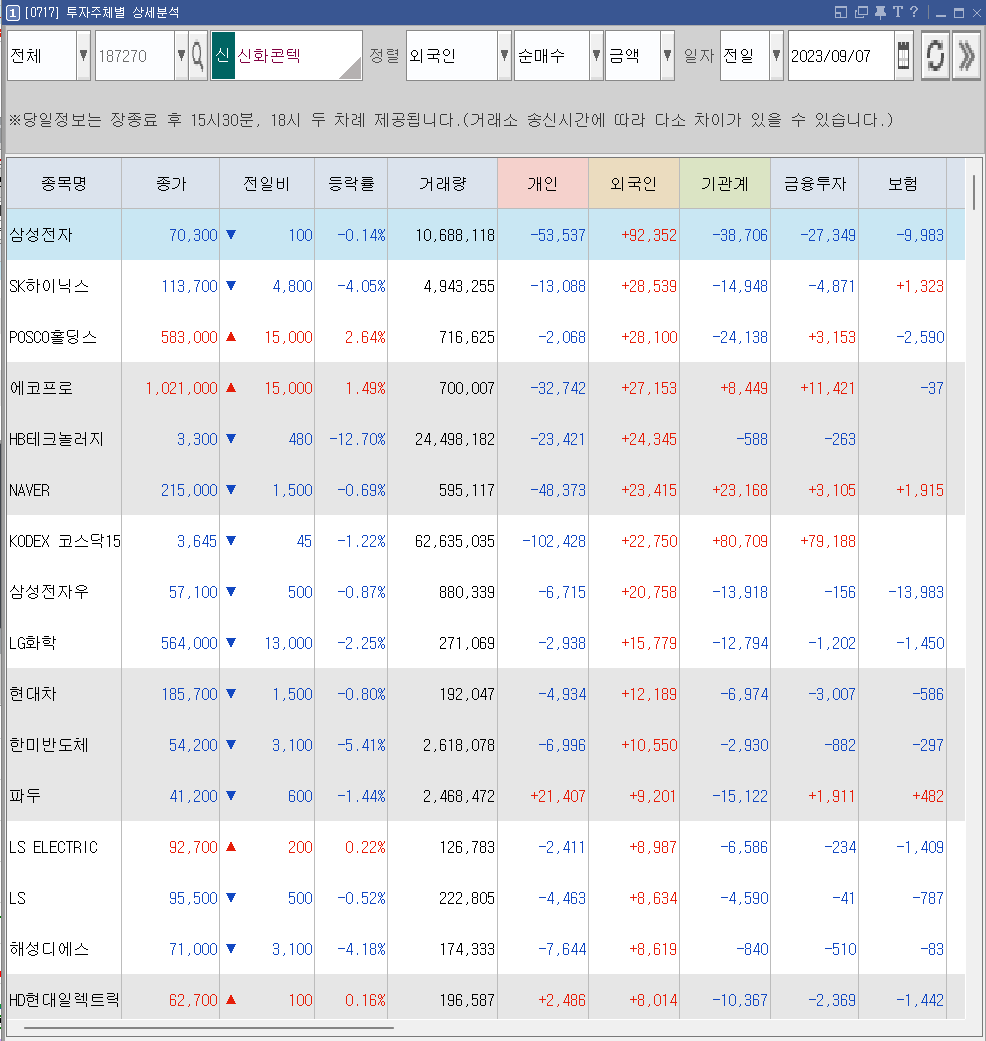This screenshot has width=986, height=1041.
Task: Select the POSCO홀딩스 row
Action: (x=485, y=337)
